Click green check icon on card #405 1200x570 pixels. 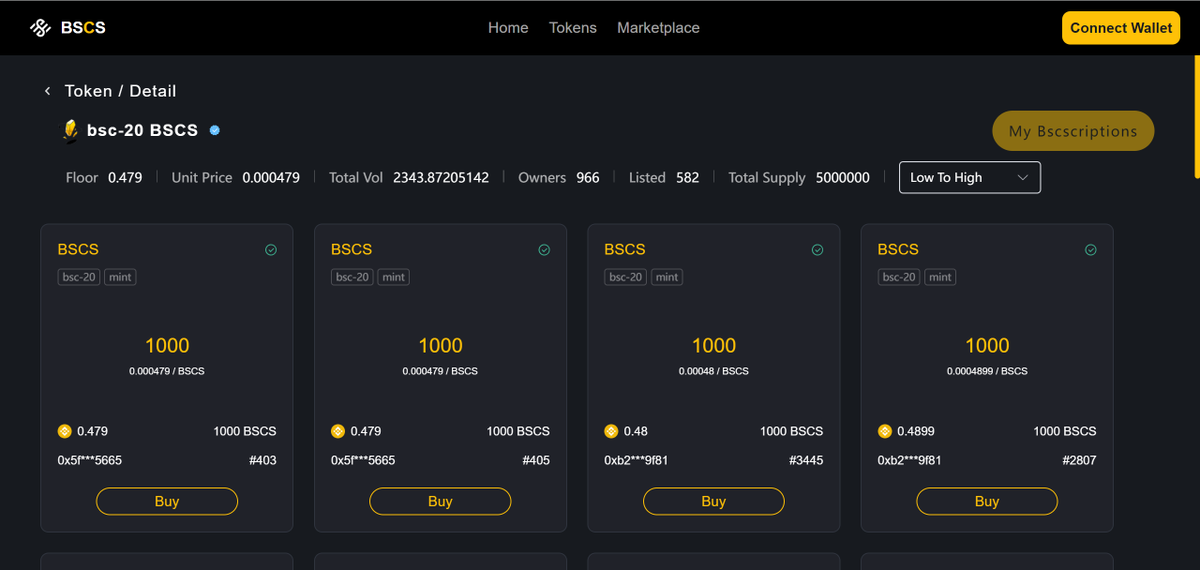click(544, 250)
